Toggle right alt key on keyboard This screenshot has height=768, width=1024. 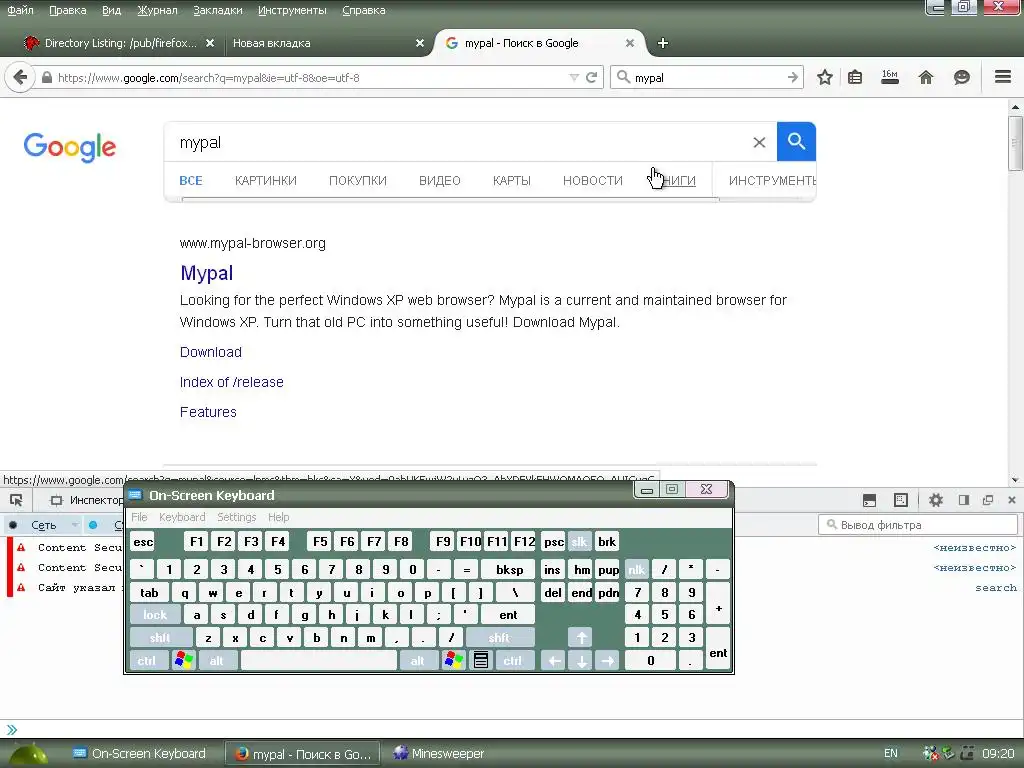(x=417, y=660)
